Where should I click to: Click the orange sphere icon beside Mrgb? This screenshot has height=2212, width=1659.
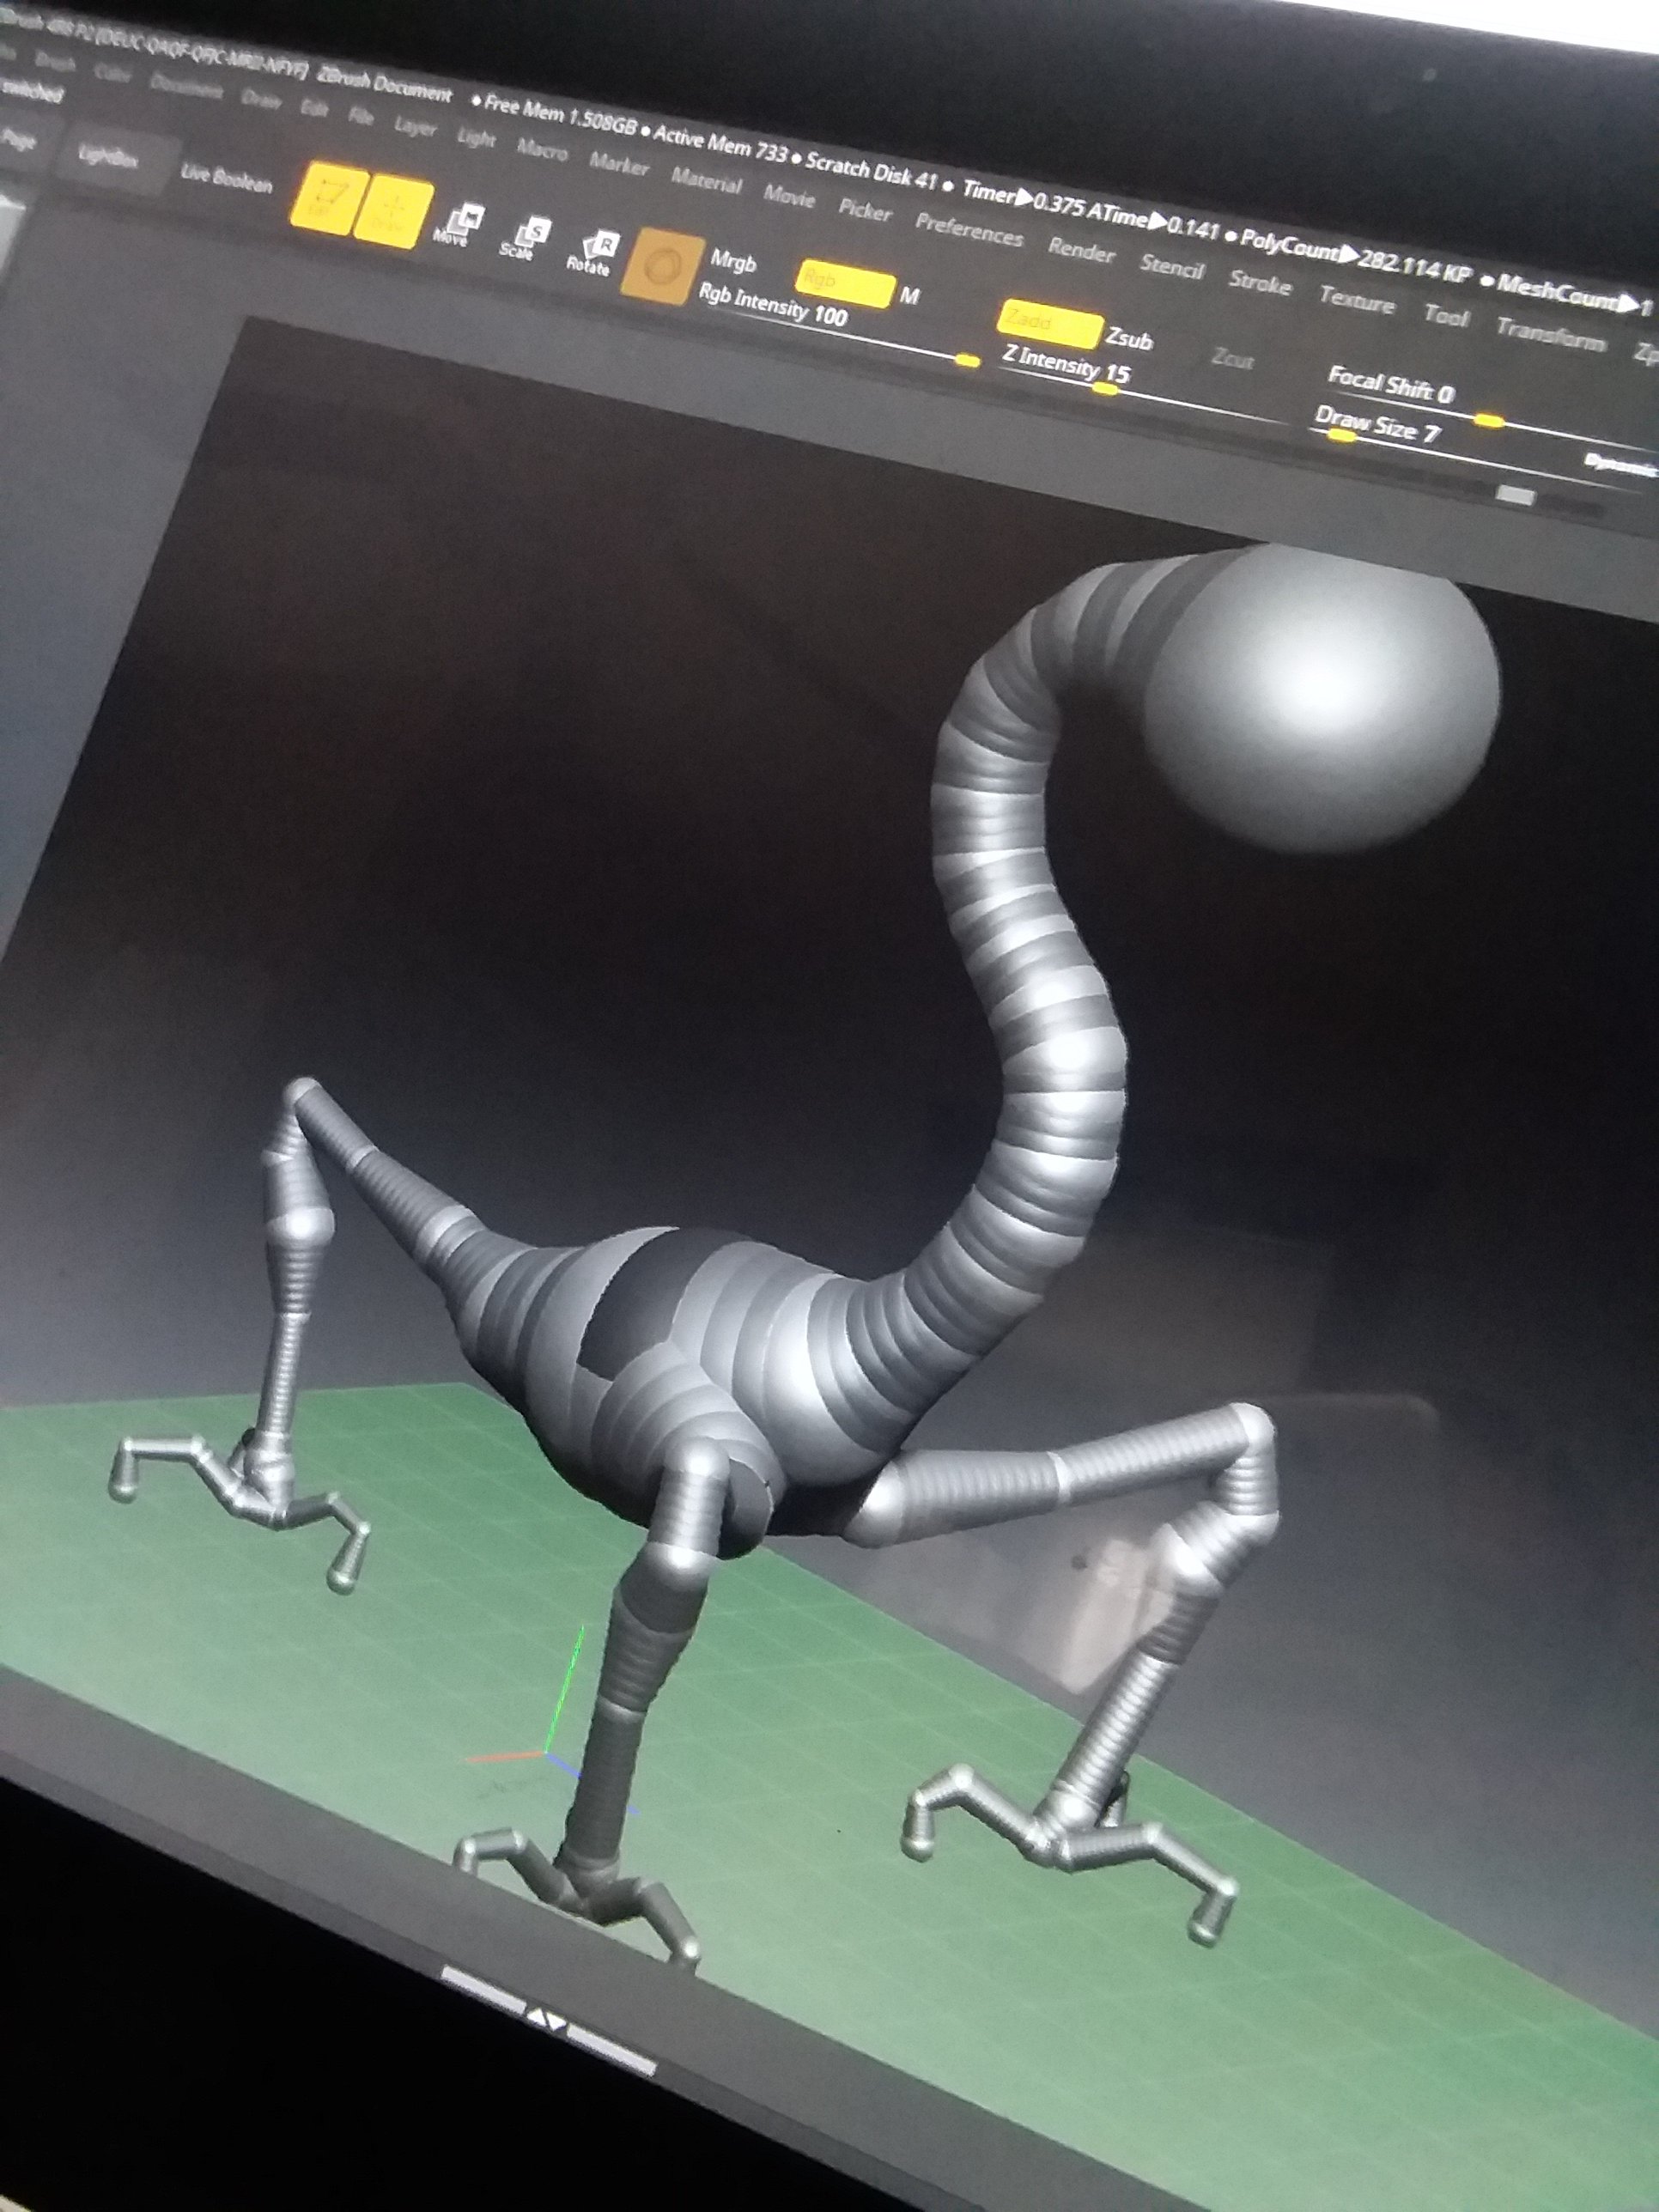(x=663, y=267)
